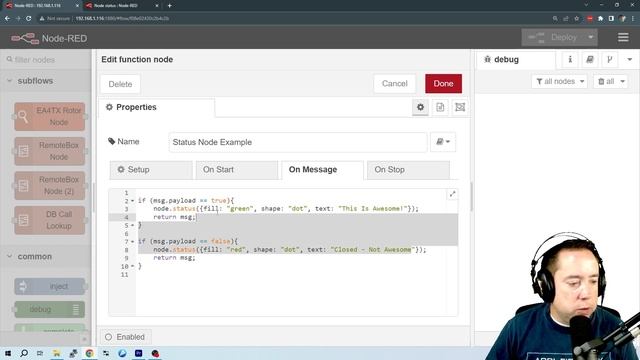
Task: Switch to the Setup tab
Action: tap(151, 170)
